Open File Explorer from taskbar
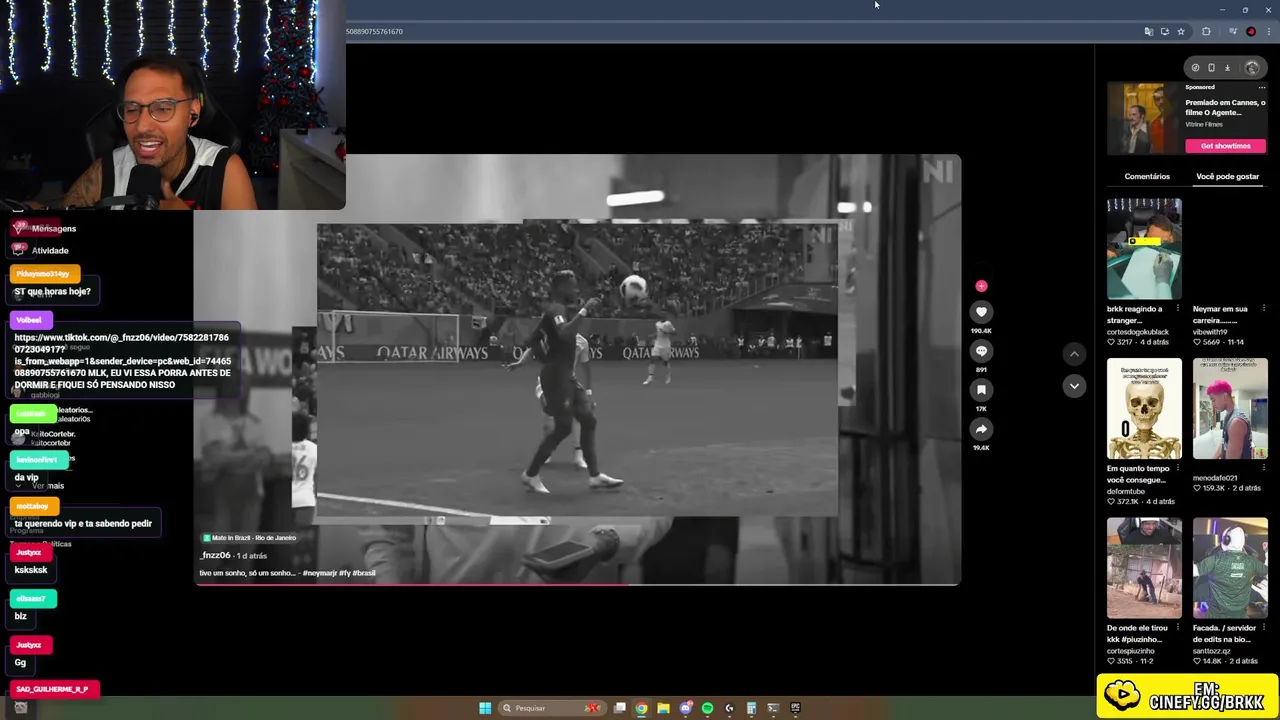This screenshot has width=1280, height=720. (663, 708)
